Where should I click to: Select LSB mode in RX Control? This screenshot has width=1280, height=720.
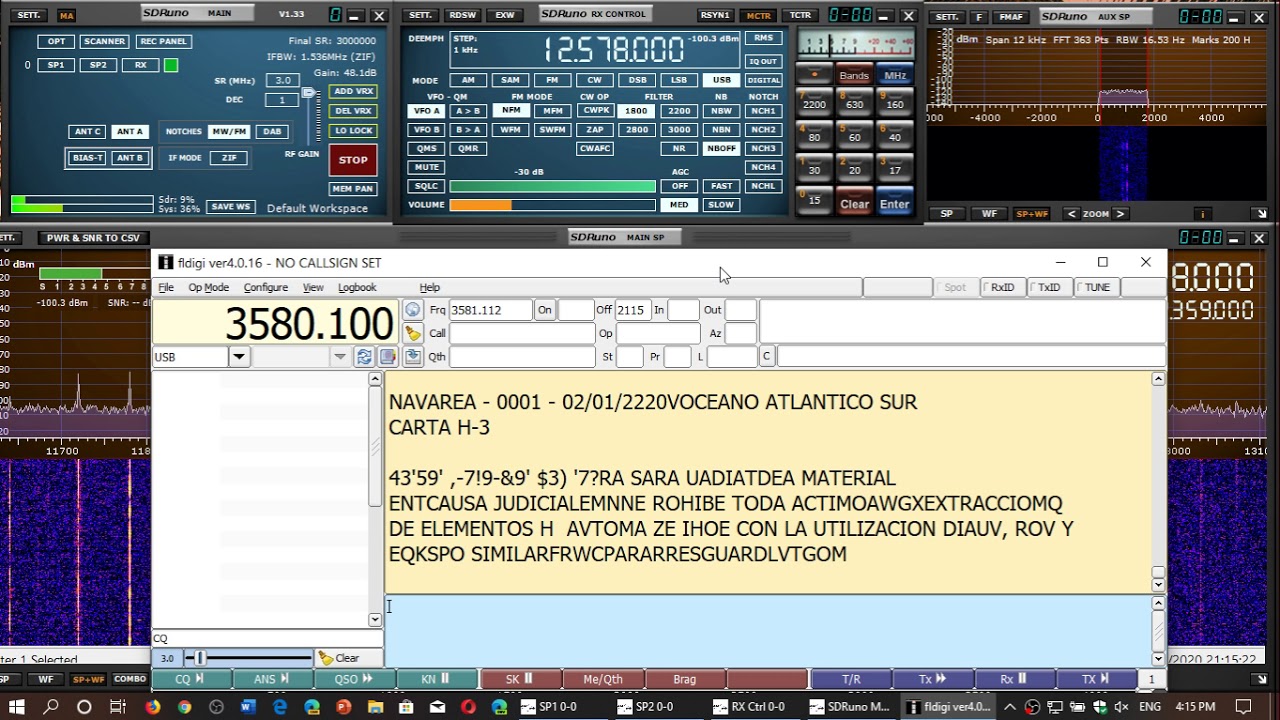click(679, 80)
